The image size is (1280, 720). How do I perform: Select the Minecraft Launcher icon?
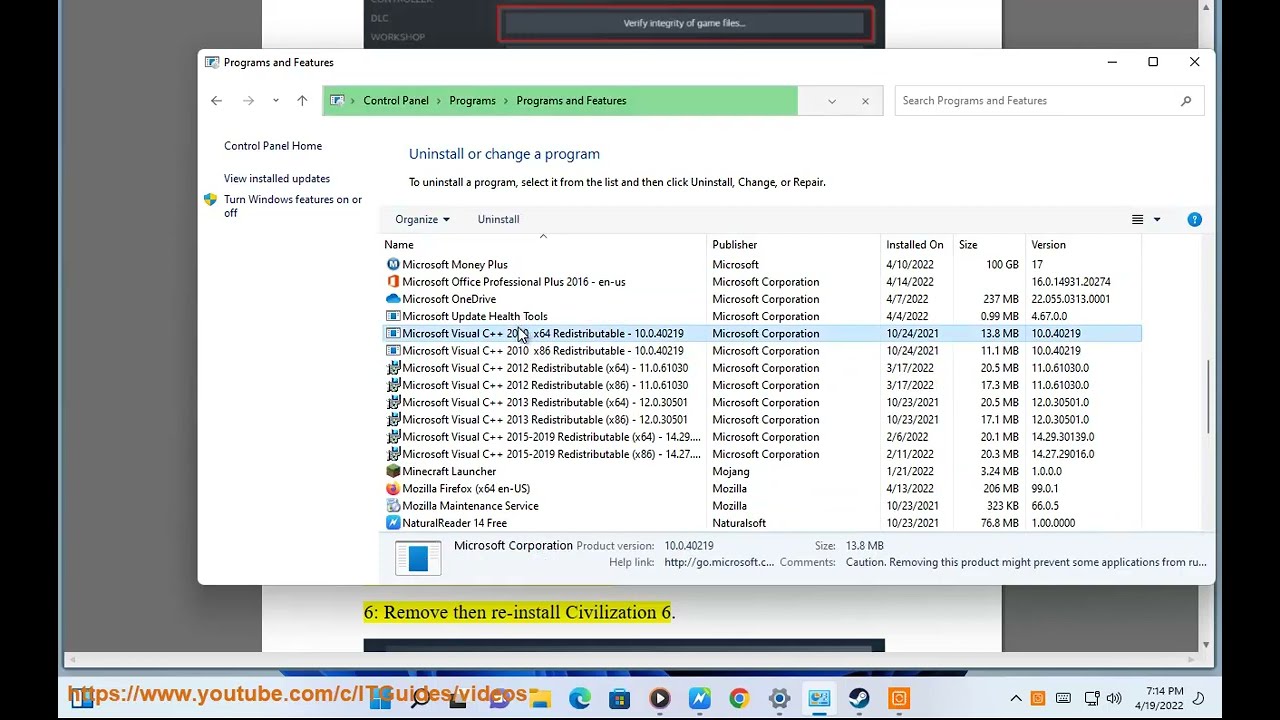(393, 471)
